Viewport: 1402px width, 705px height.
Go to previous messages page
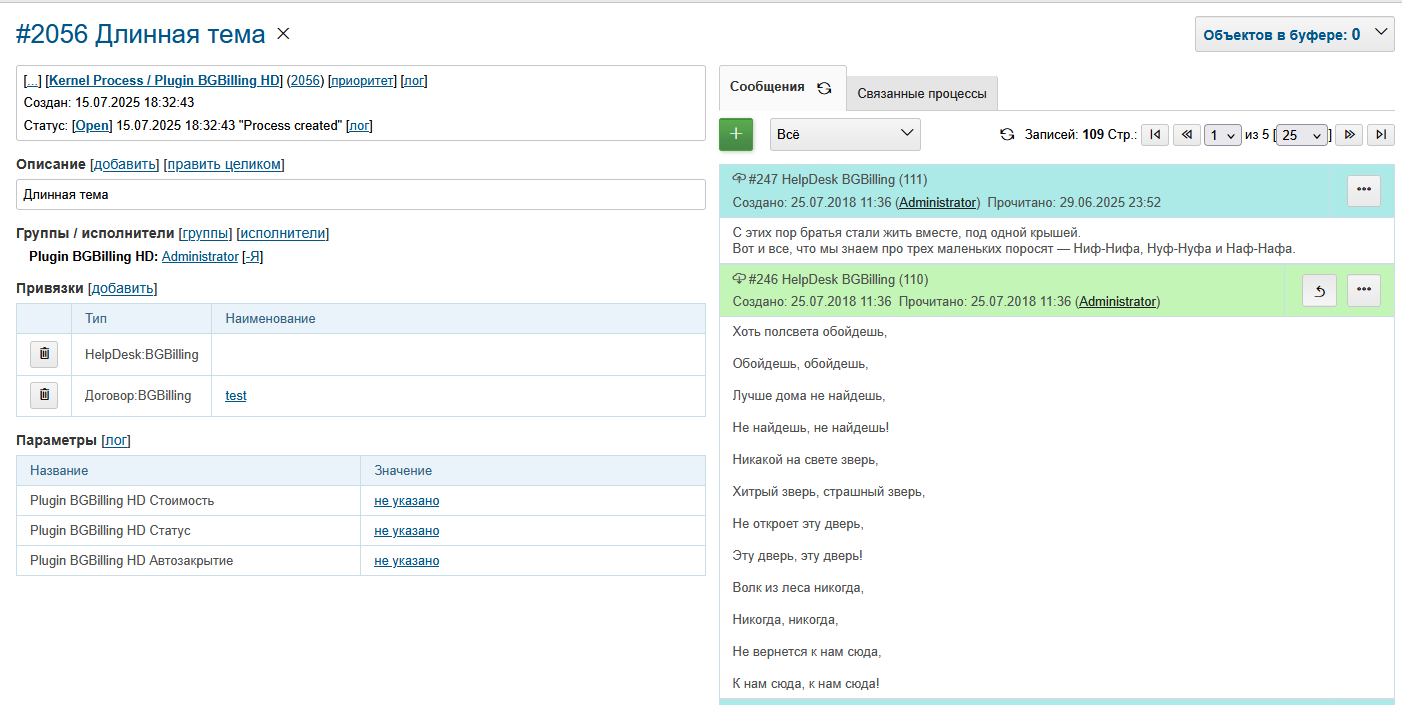(1186, 133)
